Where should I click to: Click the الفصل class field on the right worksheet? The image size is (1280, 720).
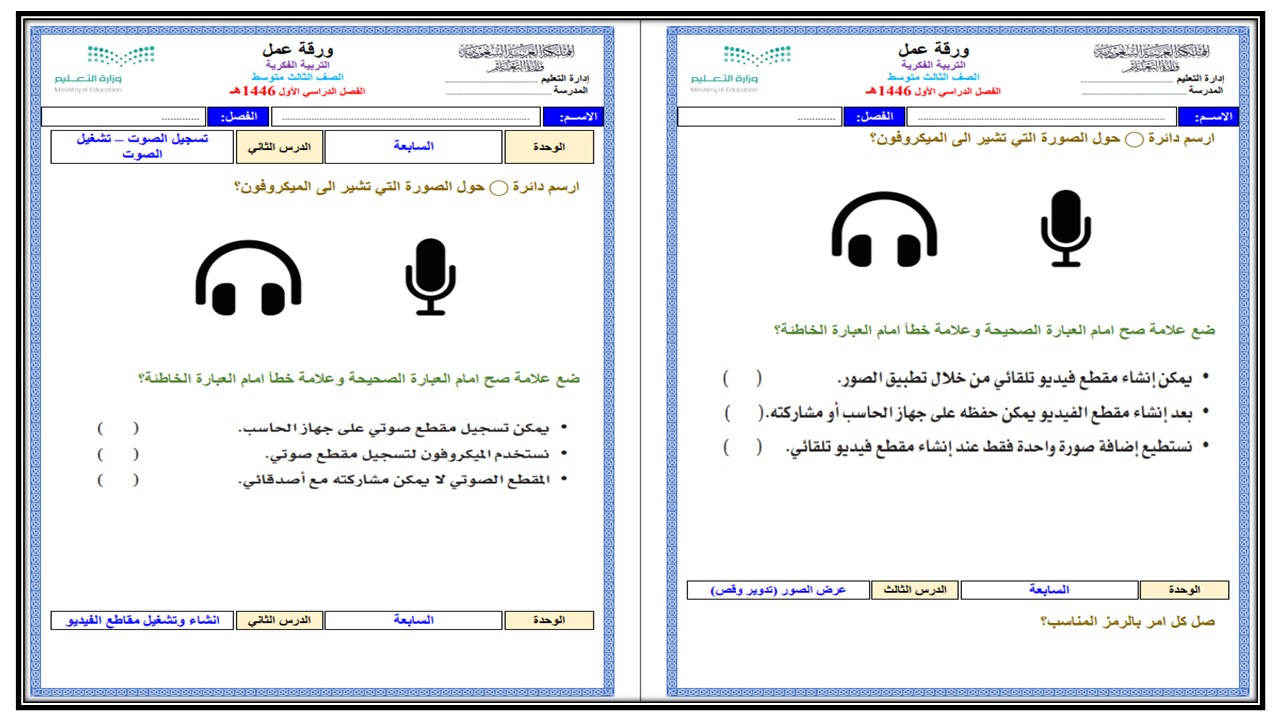pos(760,117)
